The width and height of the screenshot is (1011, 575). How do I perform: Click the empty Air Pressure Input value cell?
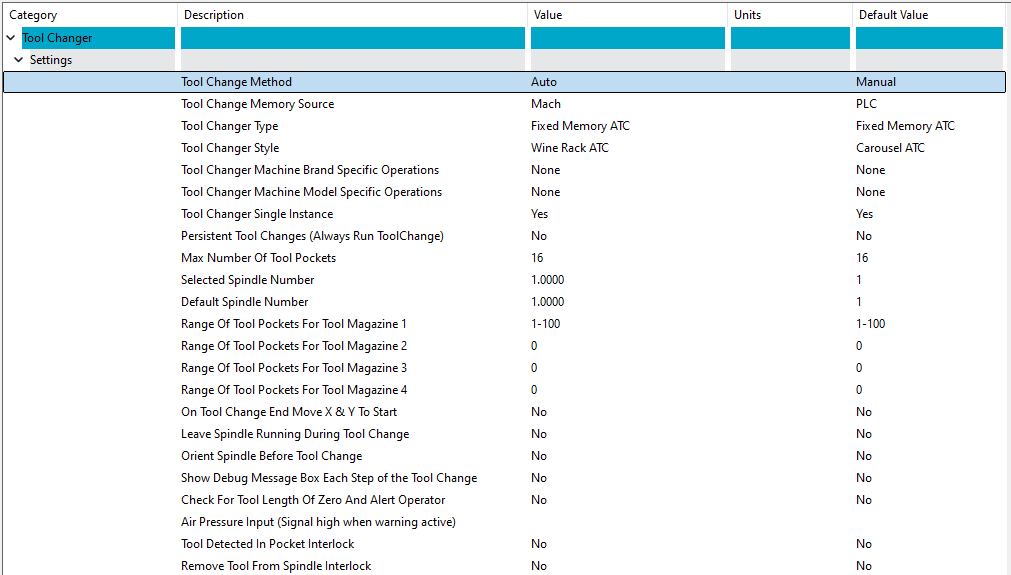(625, 522)
